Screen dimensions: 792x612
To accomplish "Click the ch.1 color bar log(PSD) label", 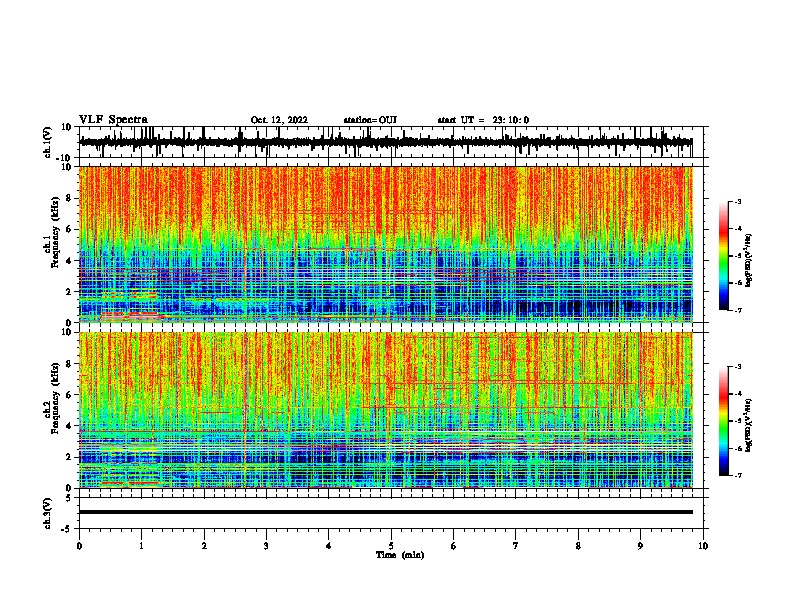I will [x=749, y=260].
